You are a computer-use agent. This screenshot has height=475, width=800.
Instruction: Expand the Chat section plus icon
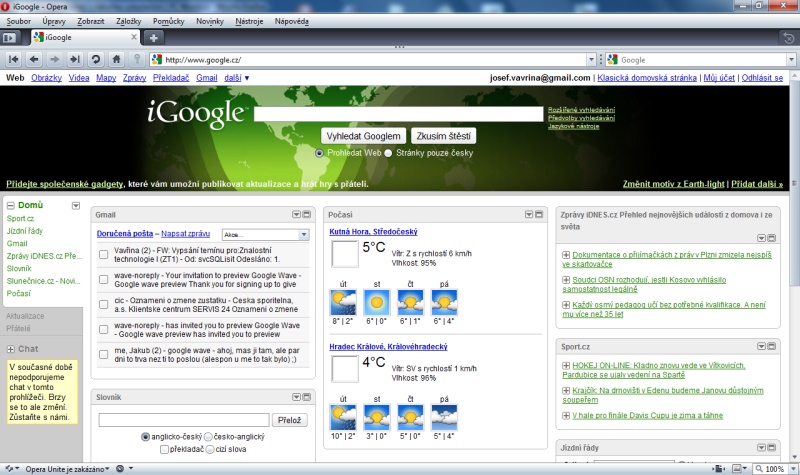[11, 349]
